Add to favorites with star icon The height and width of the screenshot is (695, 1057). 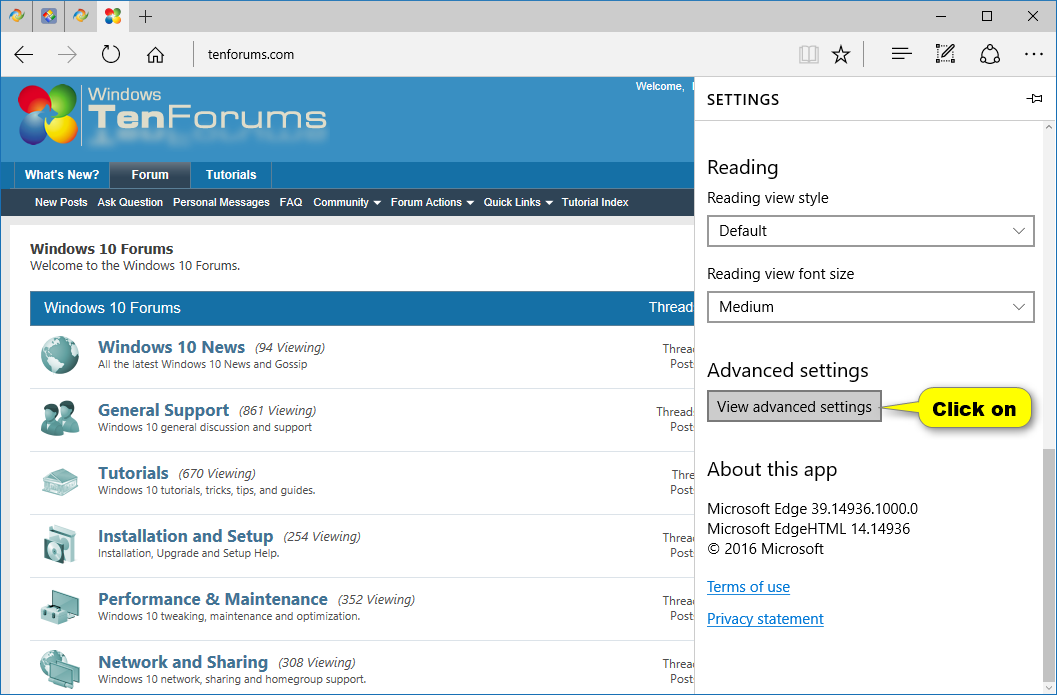[x=841, y=55]
